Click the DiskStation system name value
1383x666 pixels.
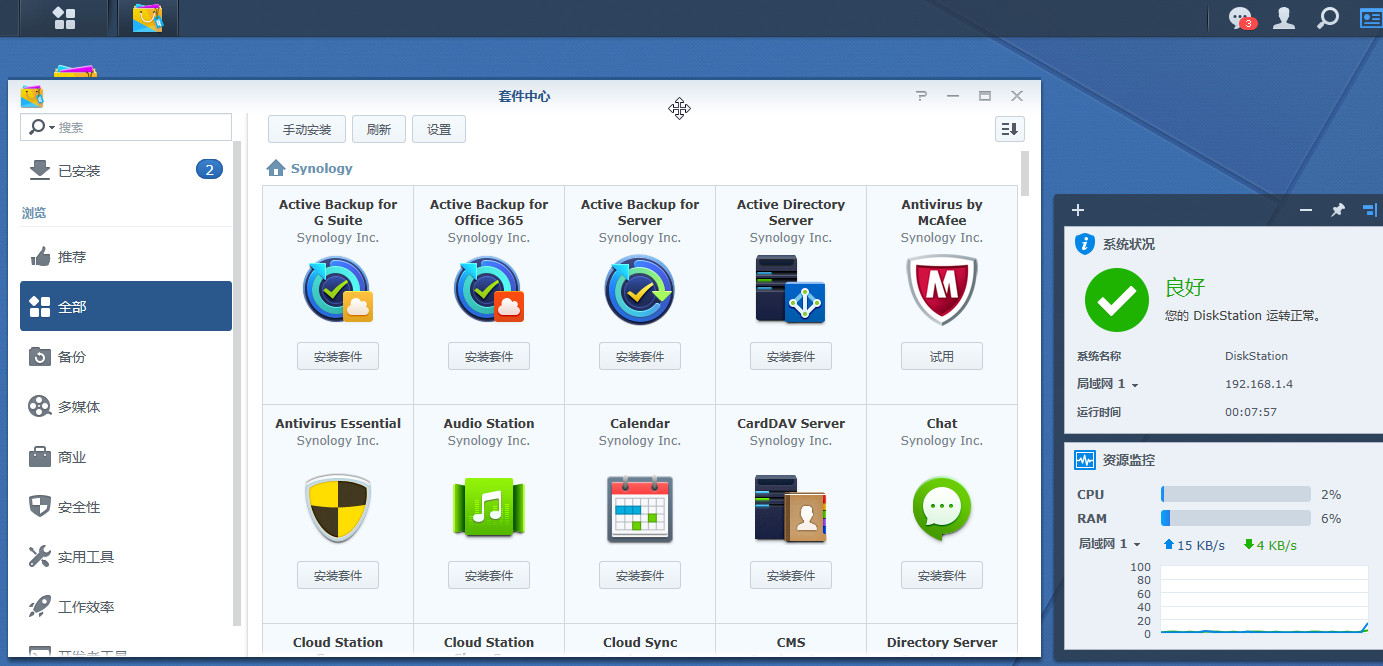coord(1256,356)
